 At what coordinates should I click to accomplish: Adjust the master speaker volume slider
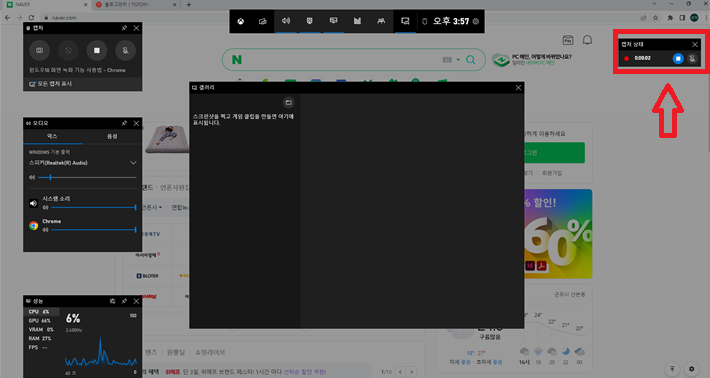click(87, 177)
